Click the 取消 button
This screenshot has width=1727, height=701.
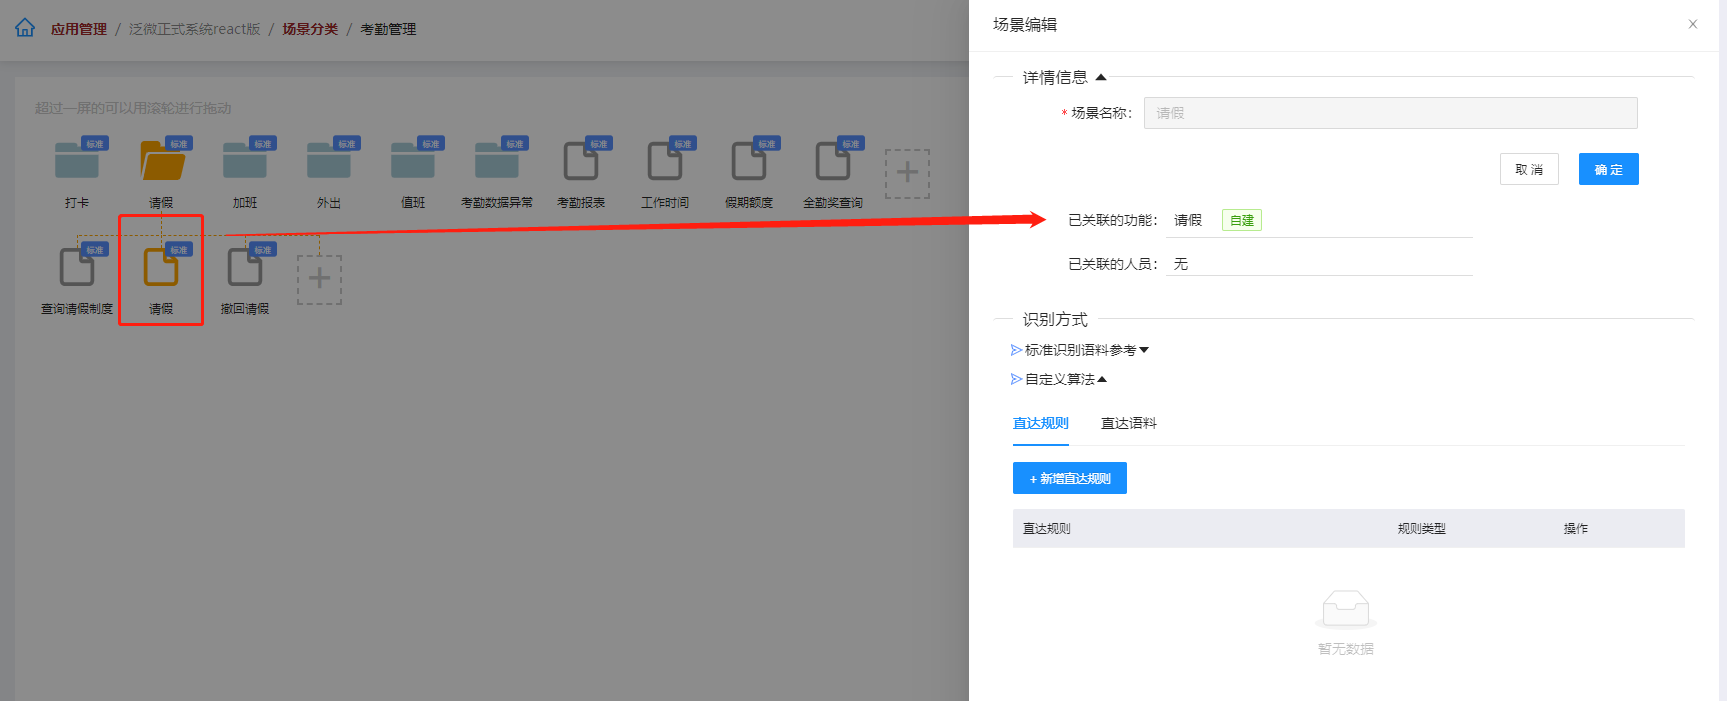[1529, 169]
